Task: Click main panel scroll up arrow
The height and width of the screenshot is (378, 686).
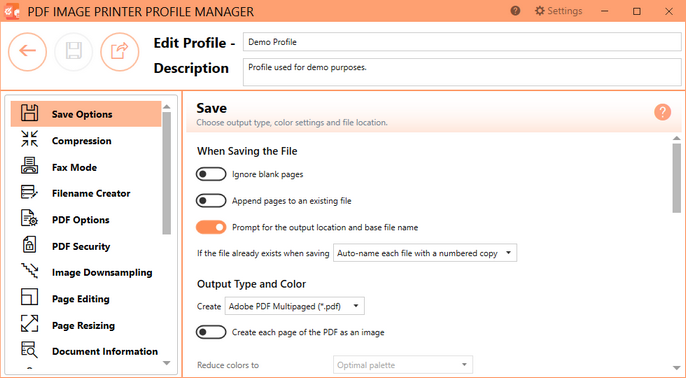Action: click(677, 138)
